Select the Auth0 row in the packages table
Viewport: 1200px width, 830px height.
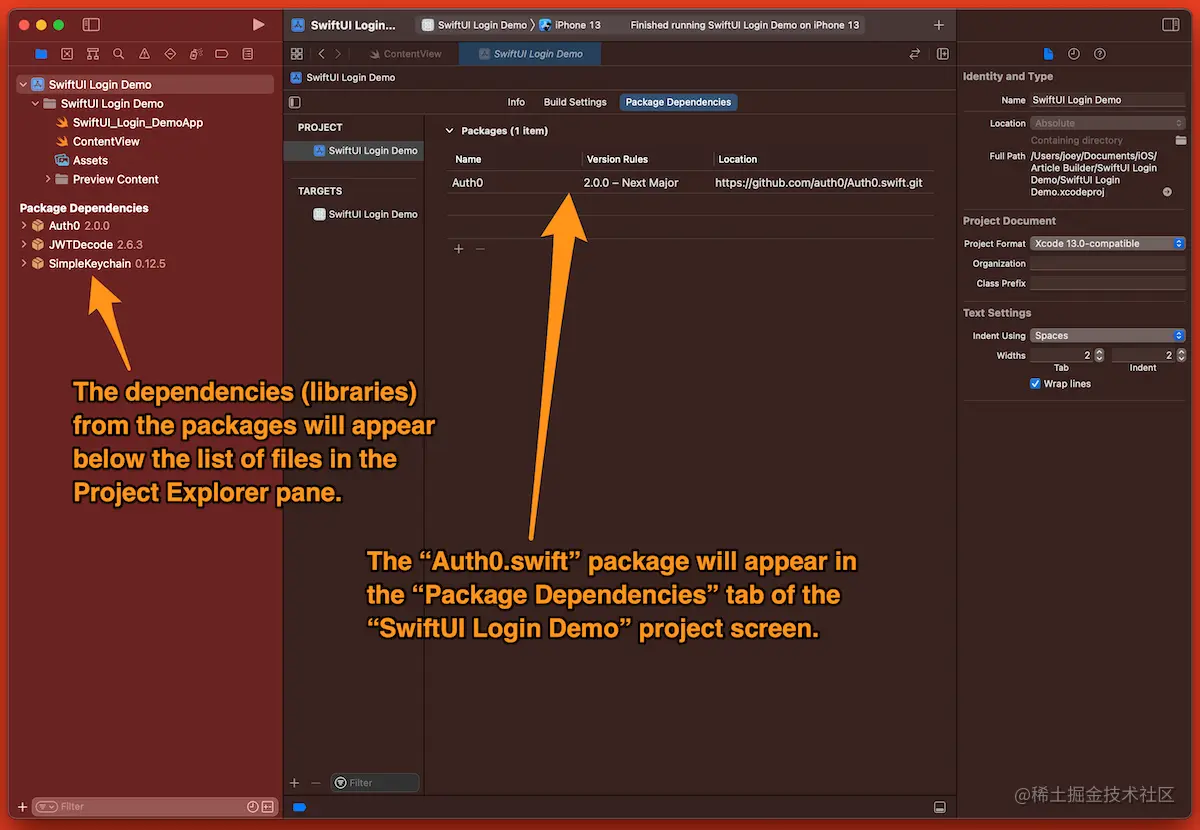pos(691,183)
